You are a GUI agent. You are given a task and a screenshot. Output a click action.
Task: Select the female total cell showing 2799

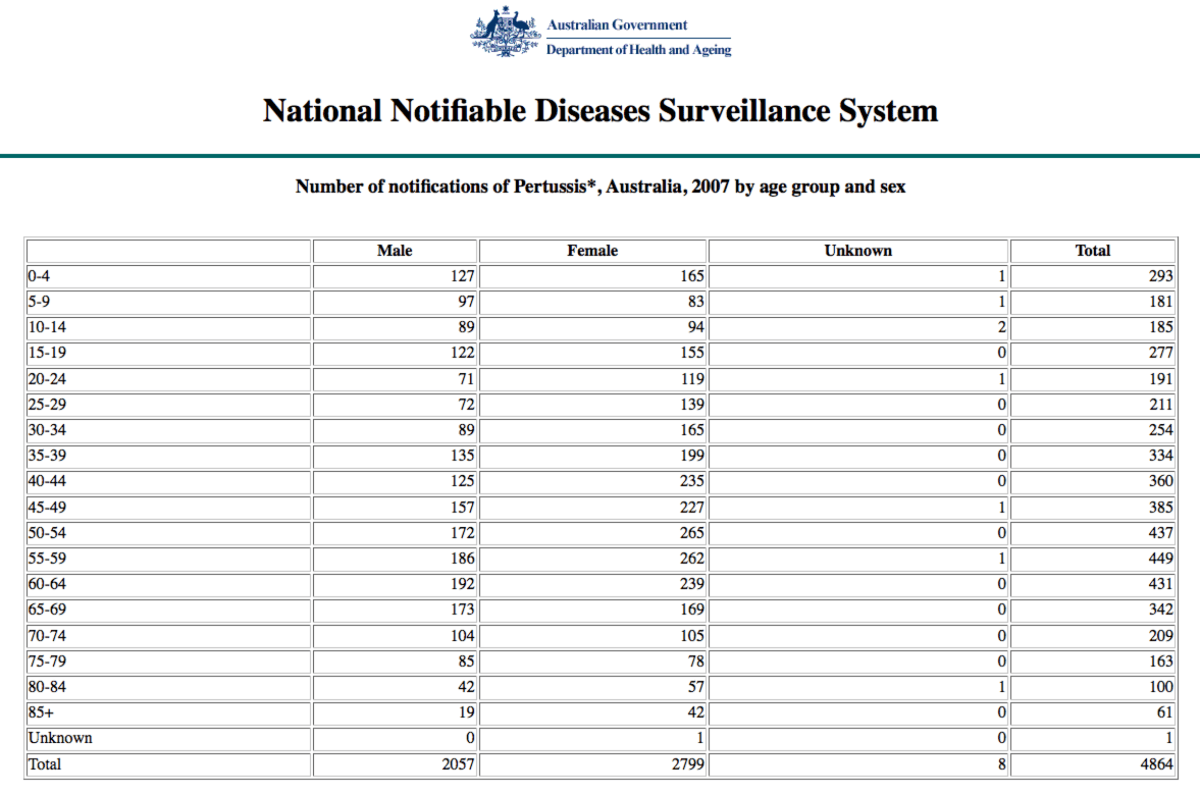click(x=687, y=764)
